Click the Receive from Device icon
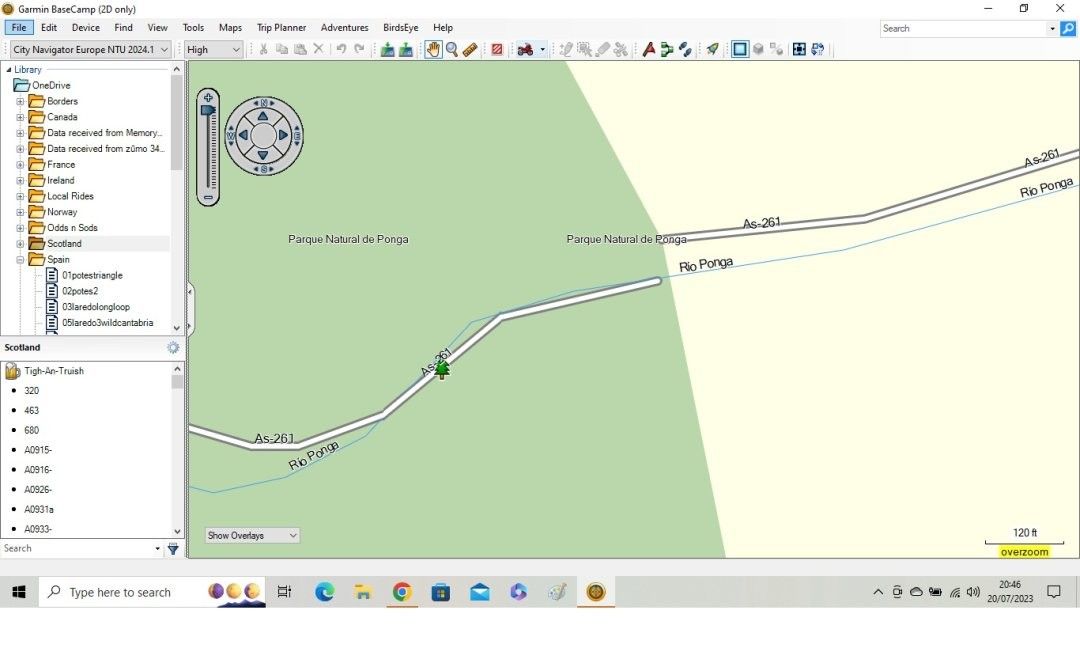 [406, 50]
